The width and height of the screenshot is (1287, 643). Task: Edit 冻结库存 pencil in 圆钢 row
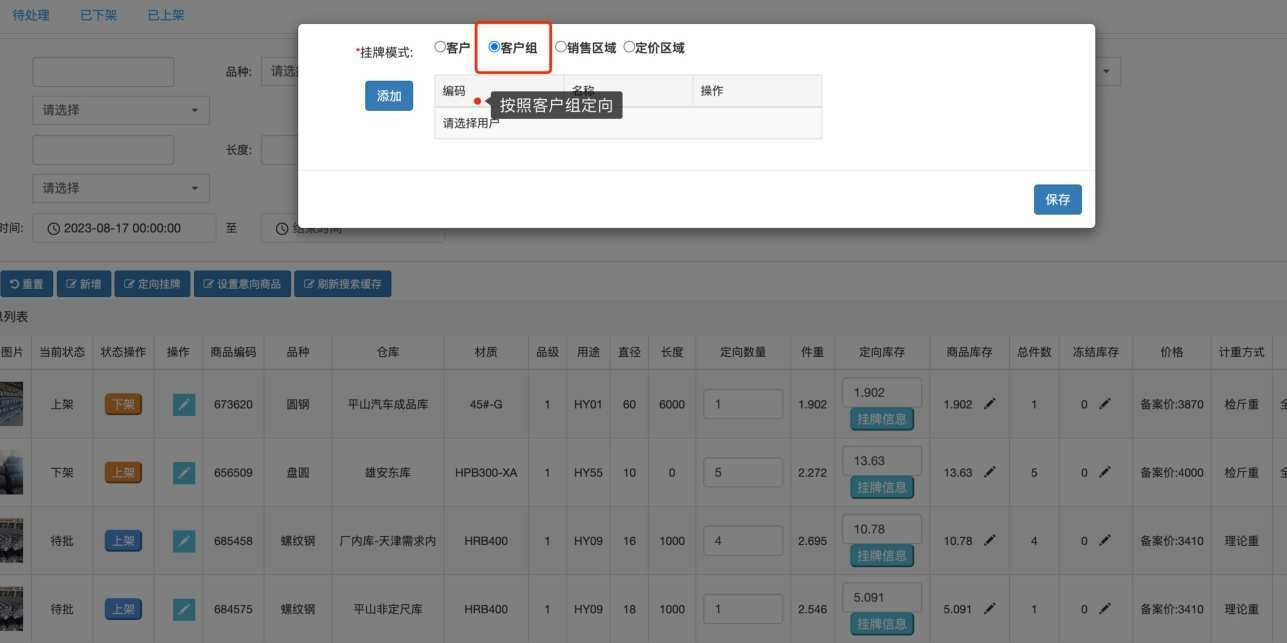point(1105,404)
